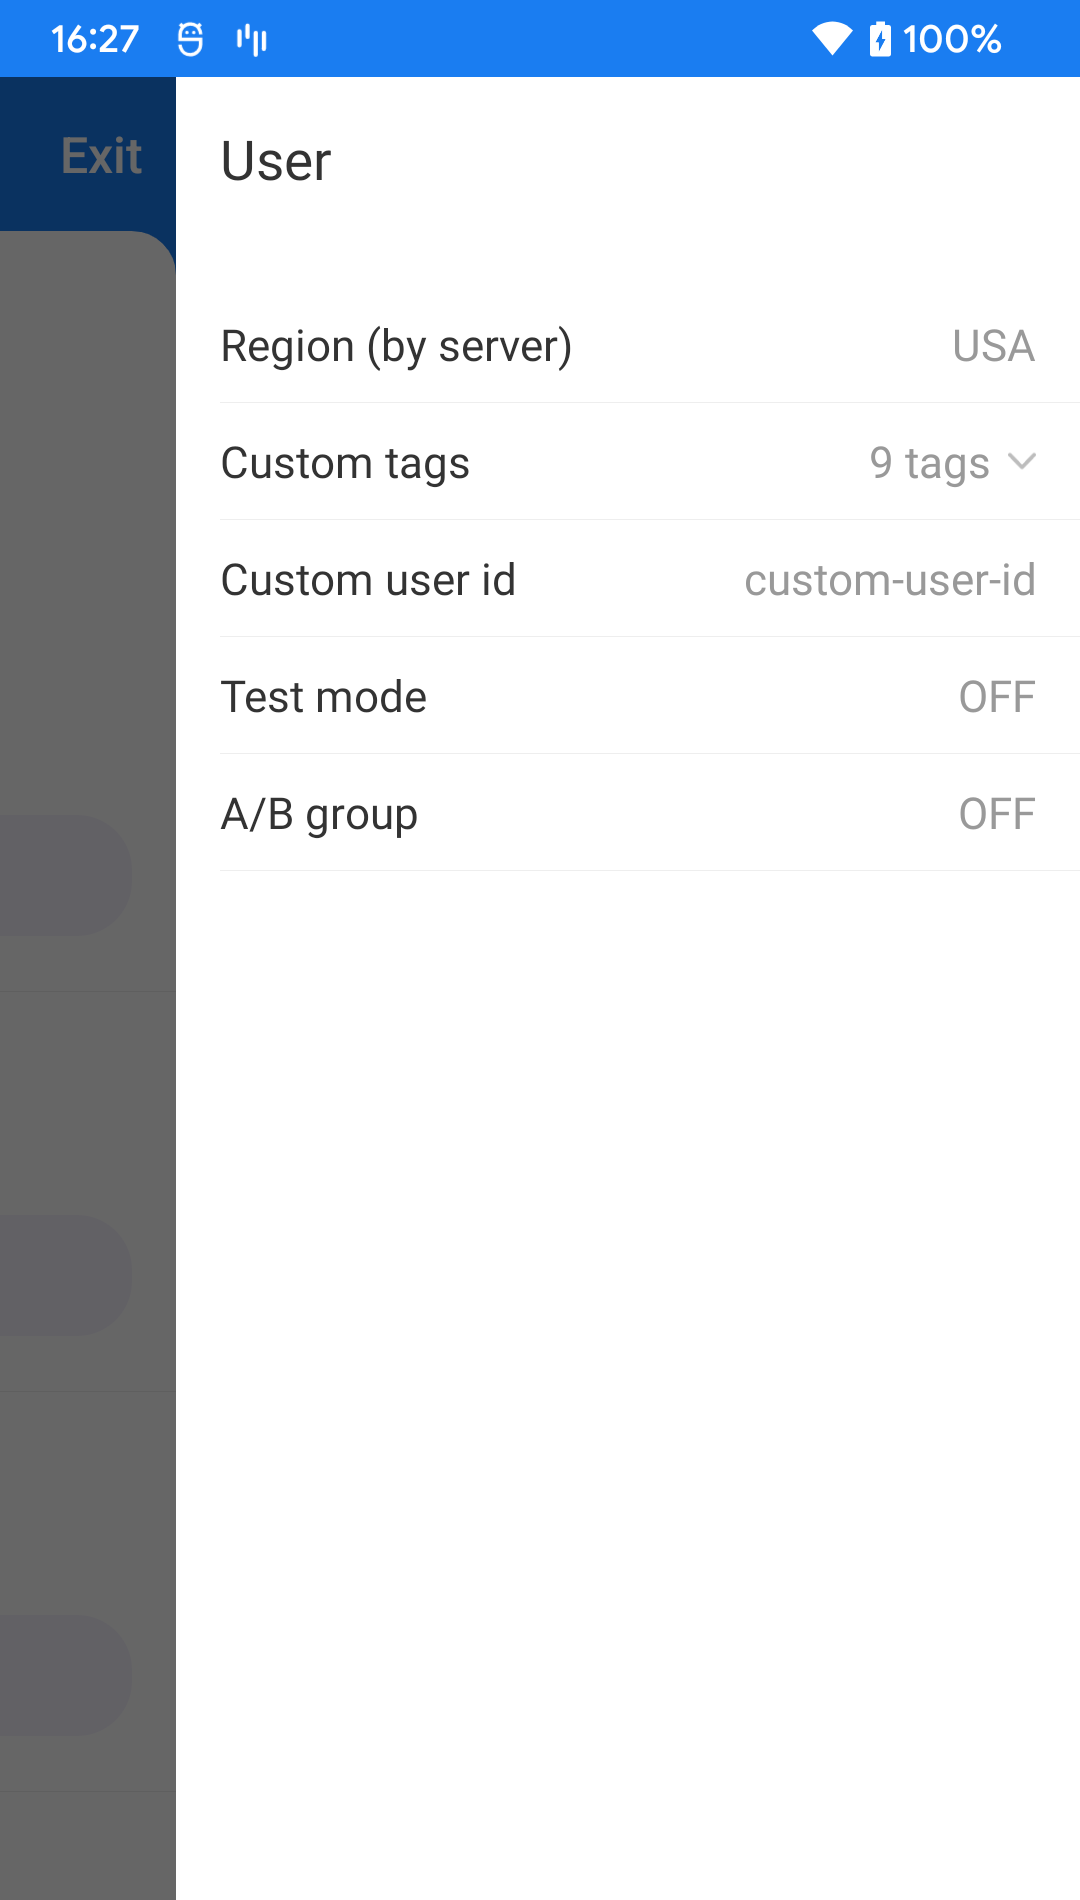Image resolution: width=1080 pixels, height=1900 pixels.
Task: Click the User screen title
Action: (x=276, y=161)
